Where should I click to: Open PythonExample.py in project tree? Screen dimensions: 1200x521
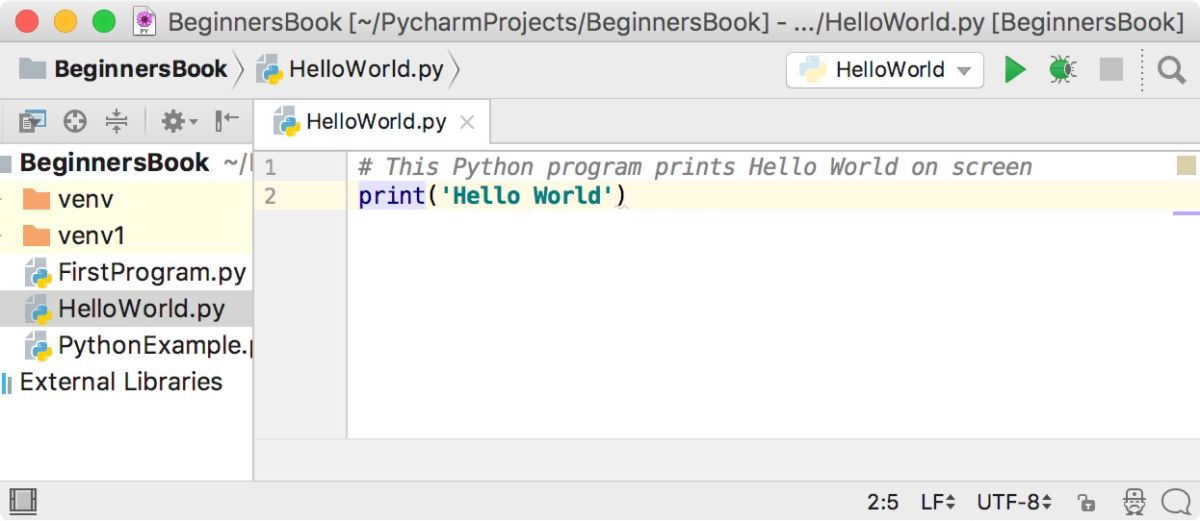point(137,346)
